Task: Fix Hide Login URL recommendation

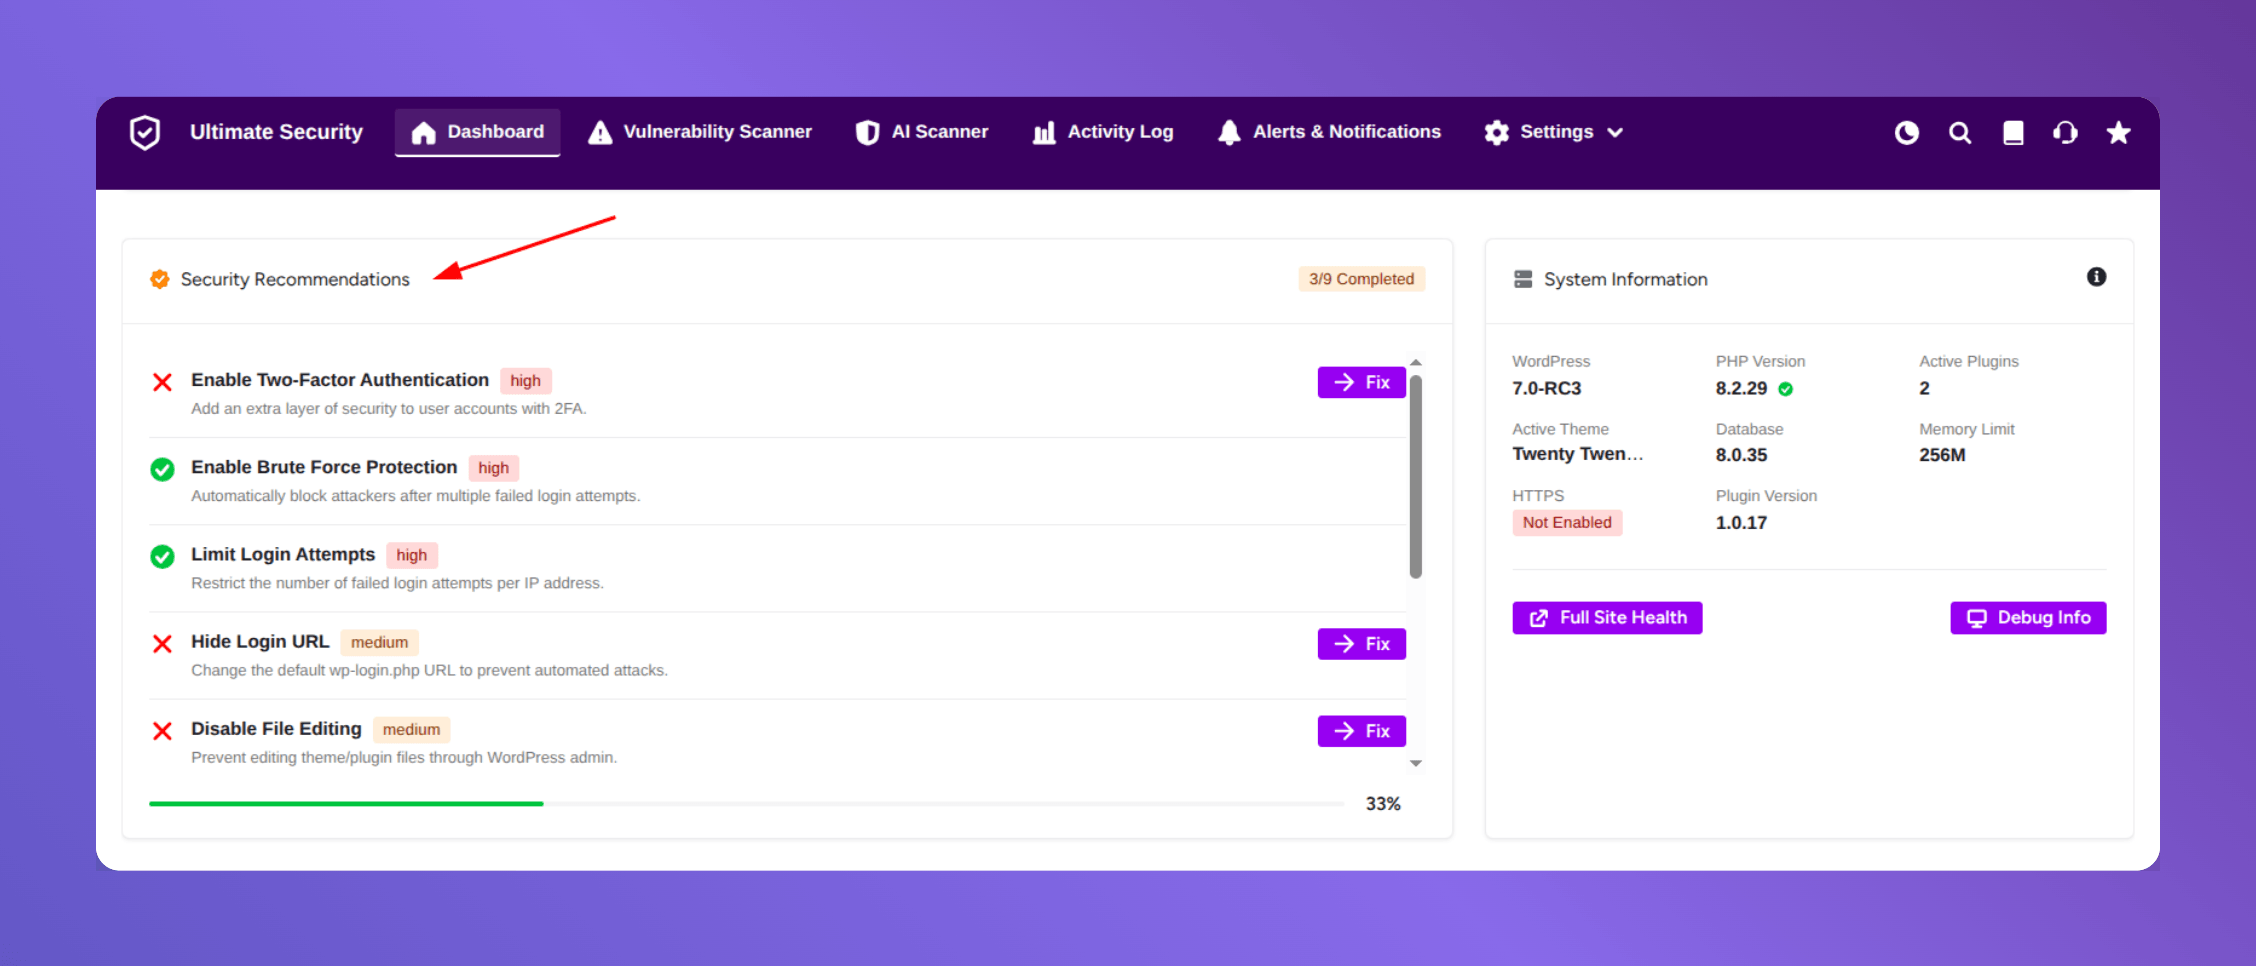Action: (1361, 644)
